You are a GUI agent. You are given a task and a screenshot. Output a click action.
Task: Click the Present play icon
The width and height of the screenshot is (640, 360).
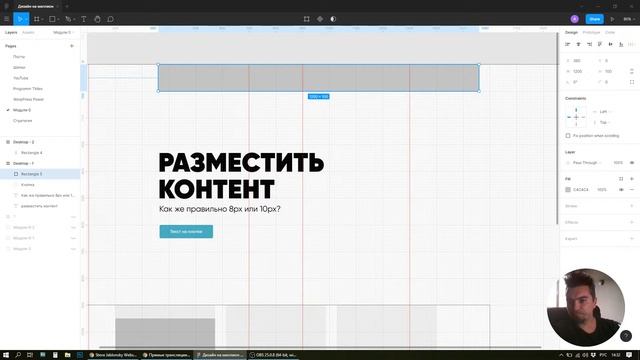(612, 19)
